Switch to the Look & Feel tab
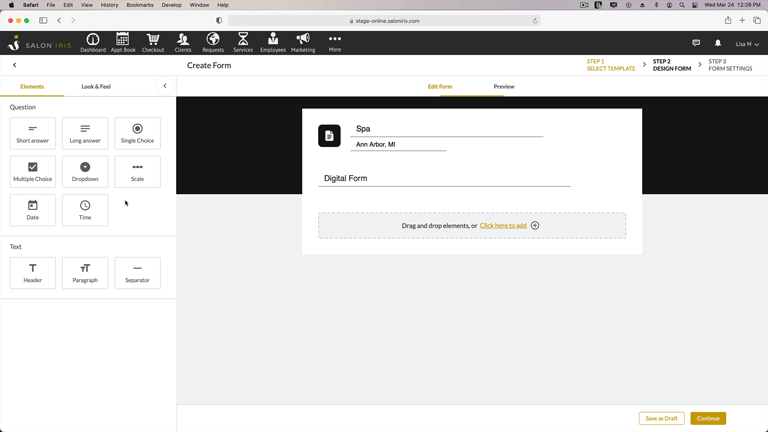768x432 pixels. click(x=96, y=87)
